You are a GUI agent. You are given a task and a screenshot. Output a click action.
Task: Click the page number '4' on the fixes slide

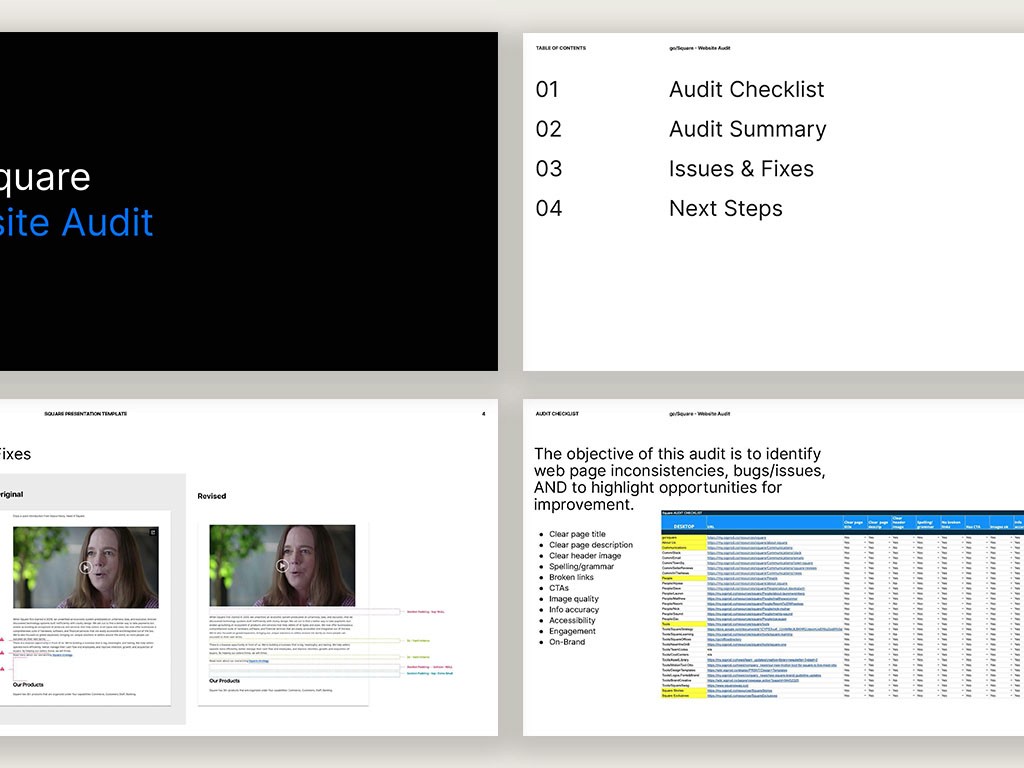483,414
